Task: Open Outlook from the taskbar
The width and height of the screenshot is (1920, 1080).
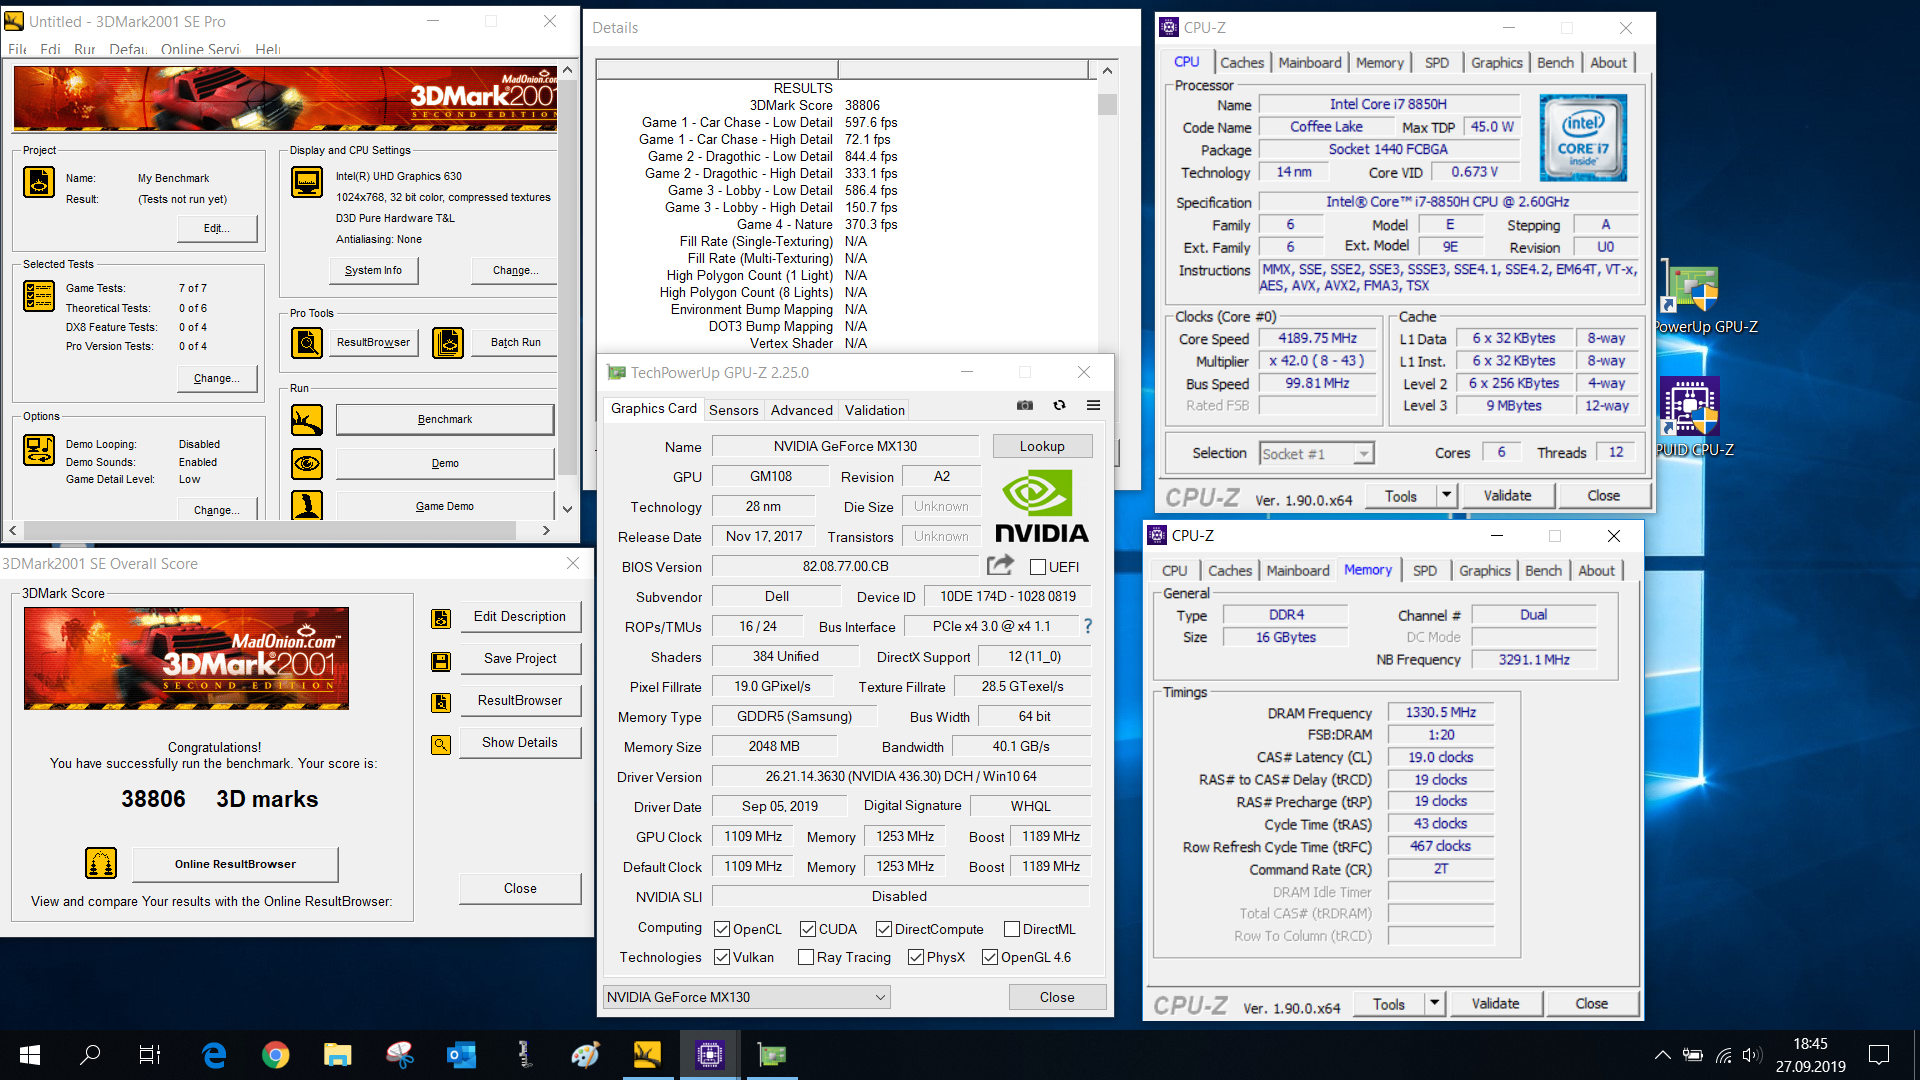Action: tap(461, 1054)
